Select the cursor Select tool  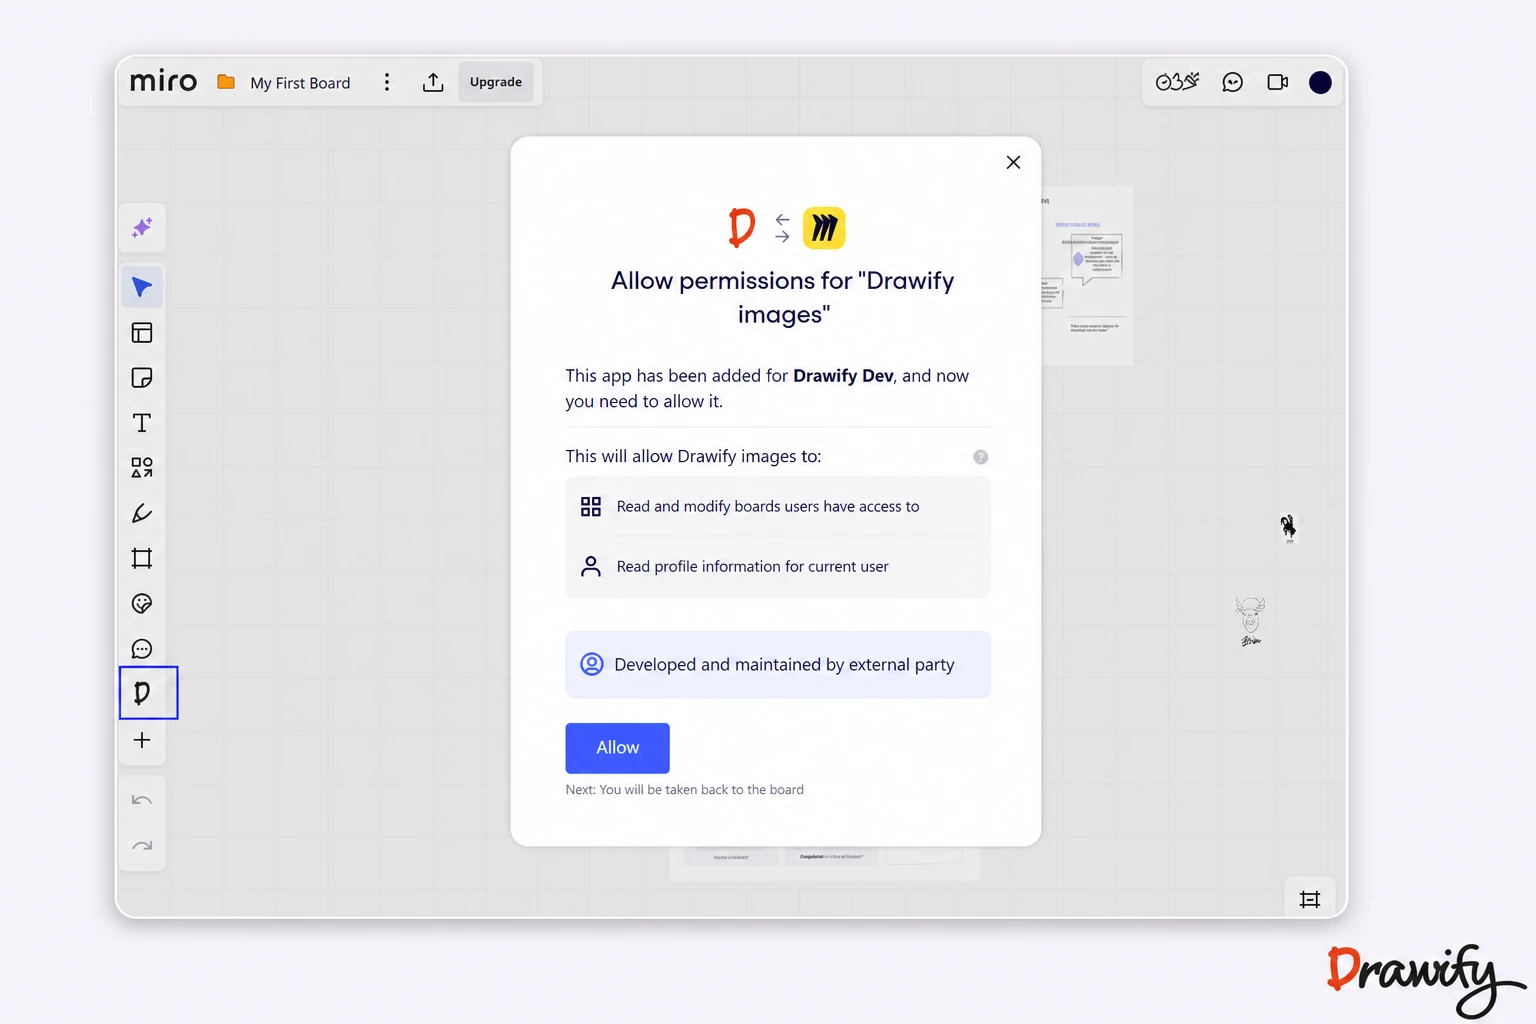142,288
